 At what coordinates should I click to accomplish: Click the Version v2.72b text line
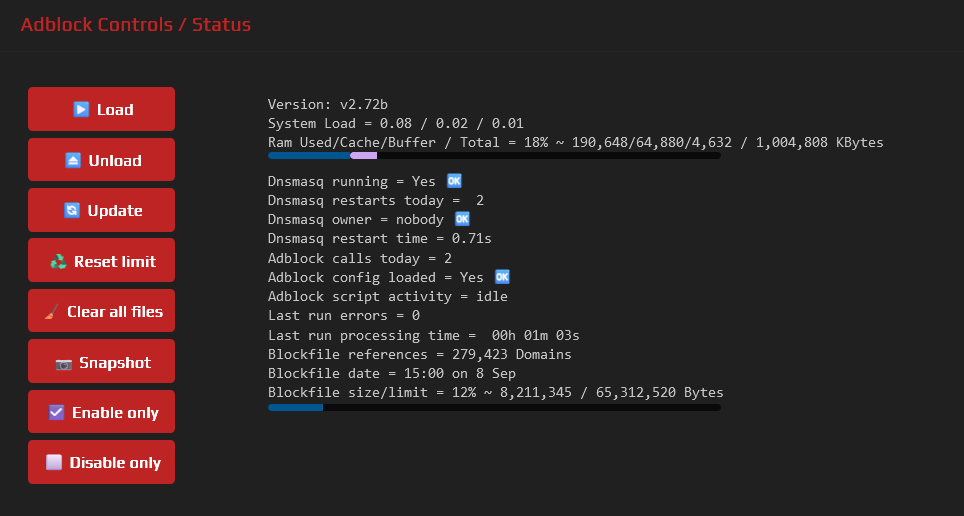click(328, 104)
